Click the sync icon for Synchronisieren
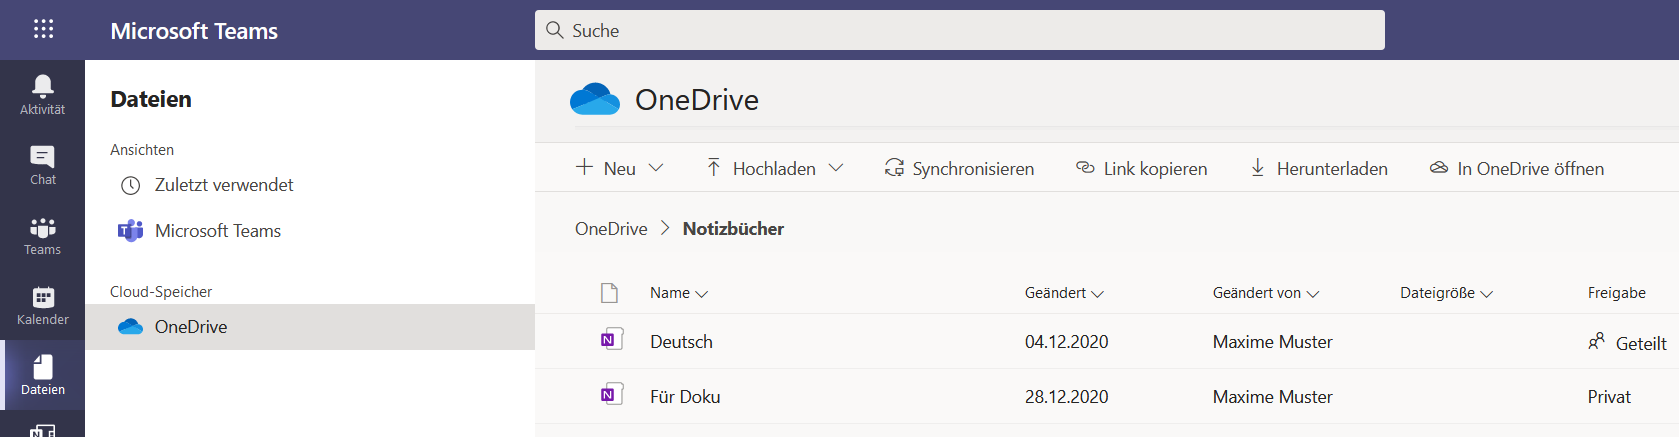This screenshot has height=437, width=1679. 894,168
